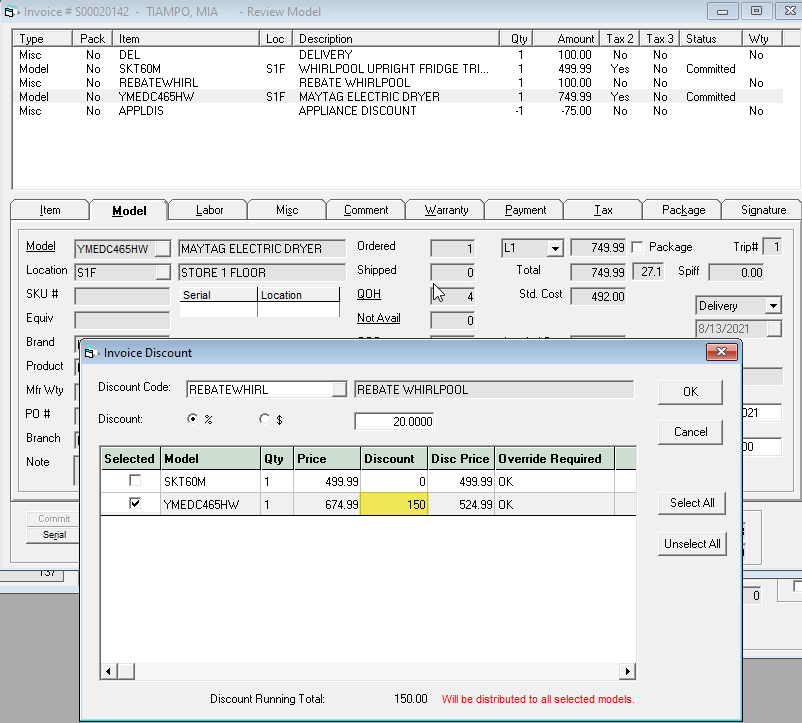The width and height of the screenshot is (802, 723).
Task: Click the Invoice Discount dialog title icon
Action: [91, 353]
